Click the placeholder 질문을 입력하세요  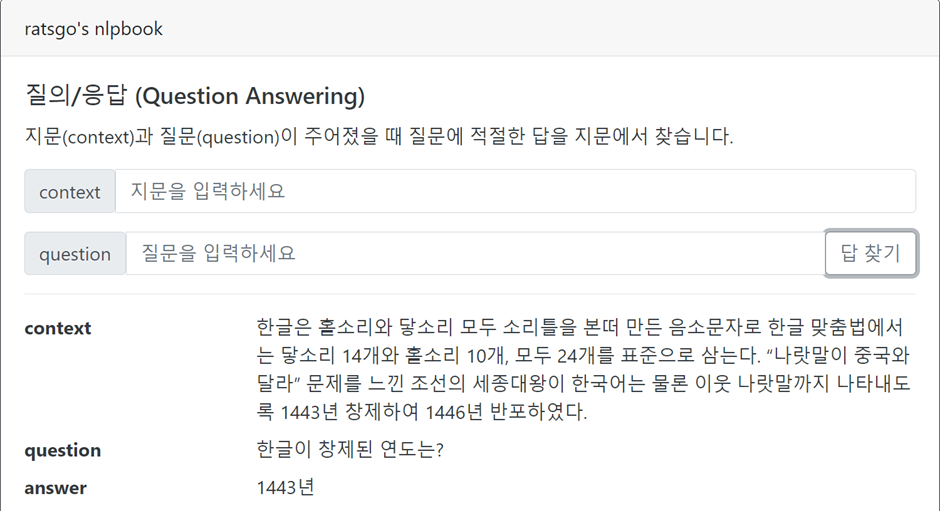[218, 253]
